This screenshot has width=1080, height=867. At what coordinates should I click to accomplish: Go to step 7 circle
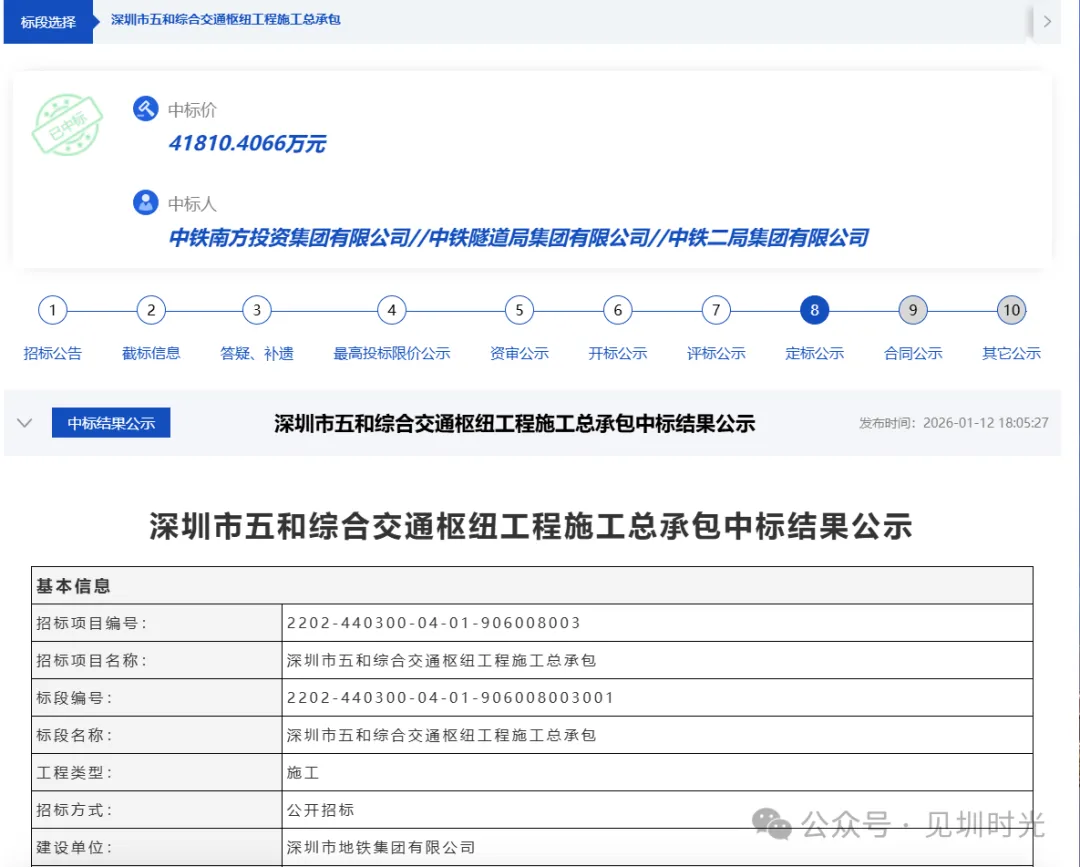click(x=716, y=310)
